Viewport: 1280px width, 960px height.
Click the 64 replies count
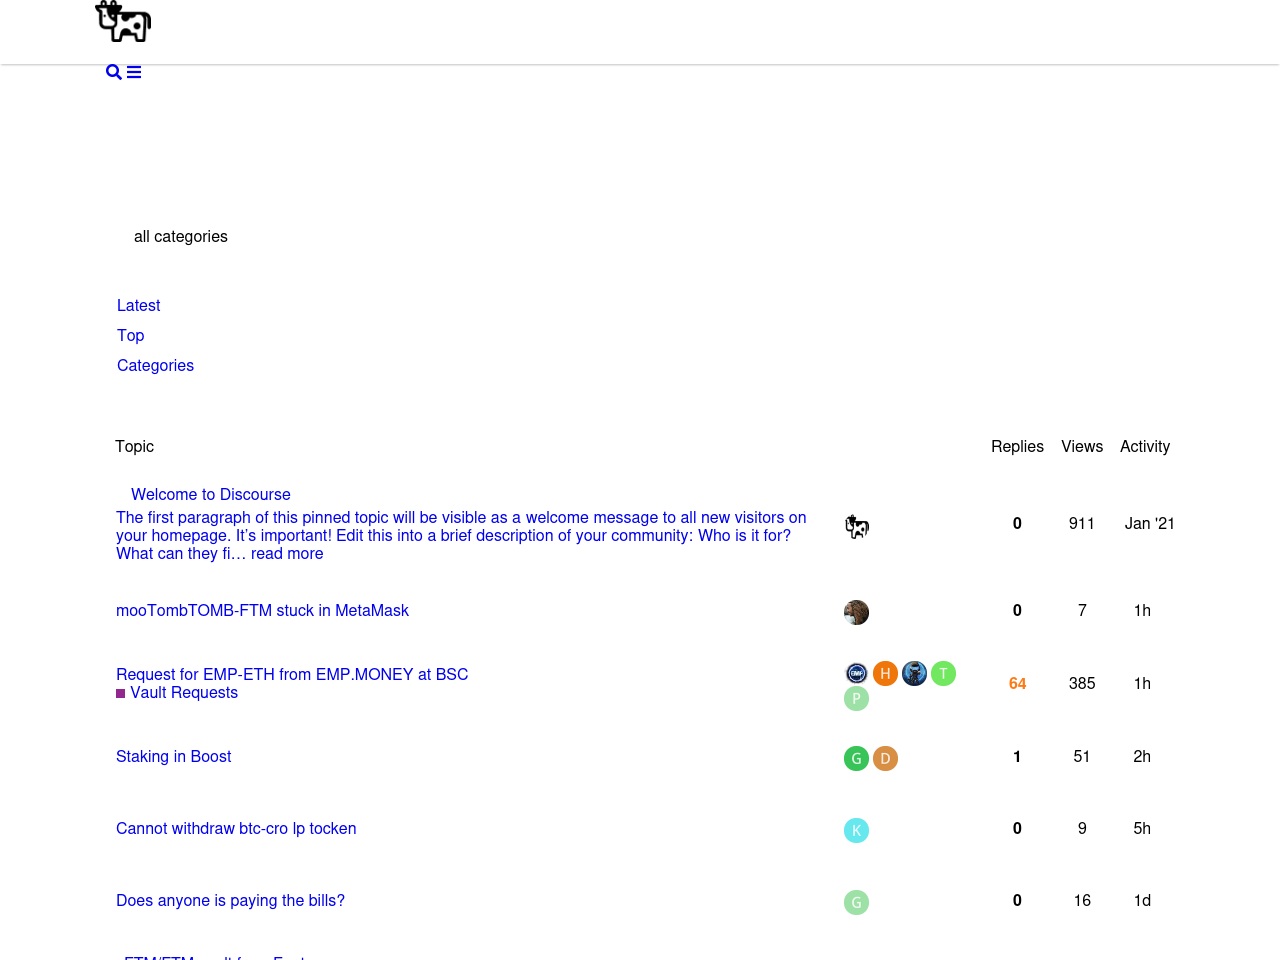[x=1017, y=684]
